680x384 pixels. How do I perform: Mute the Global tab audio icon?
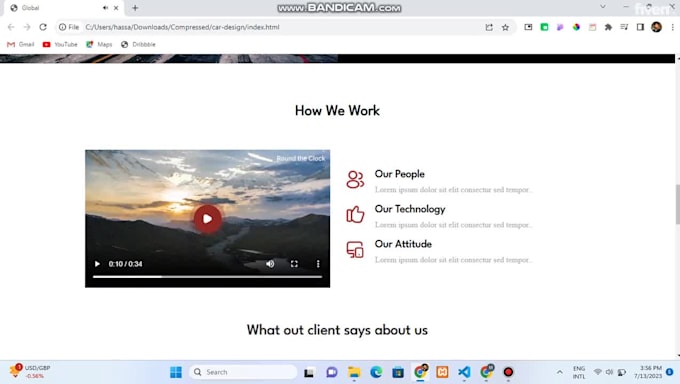click(105, 8)
